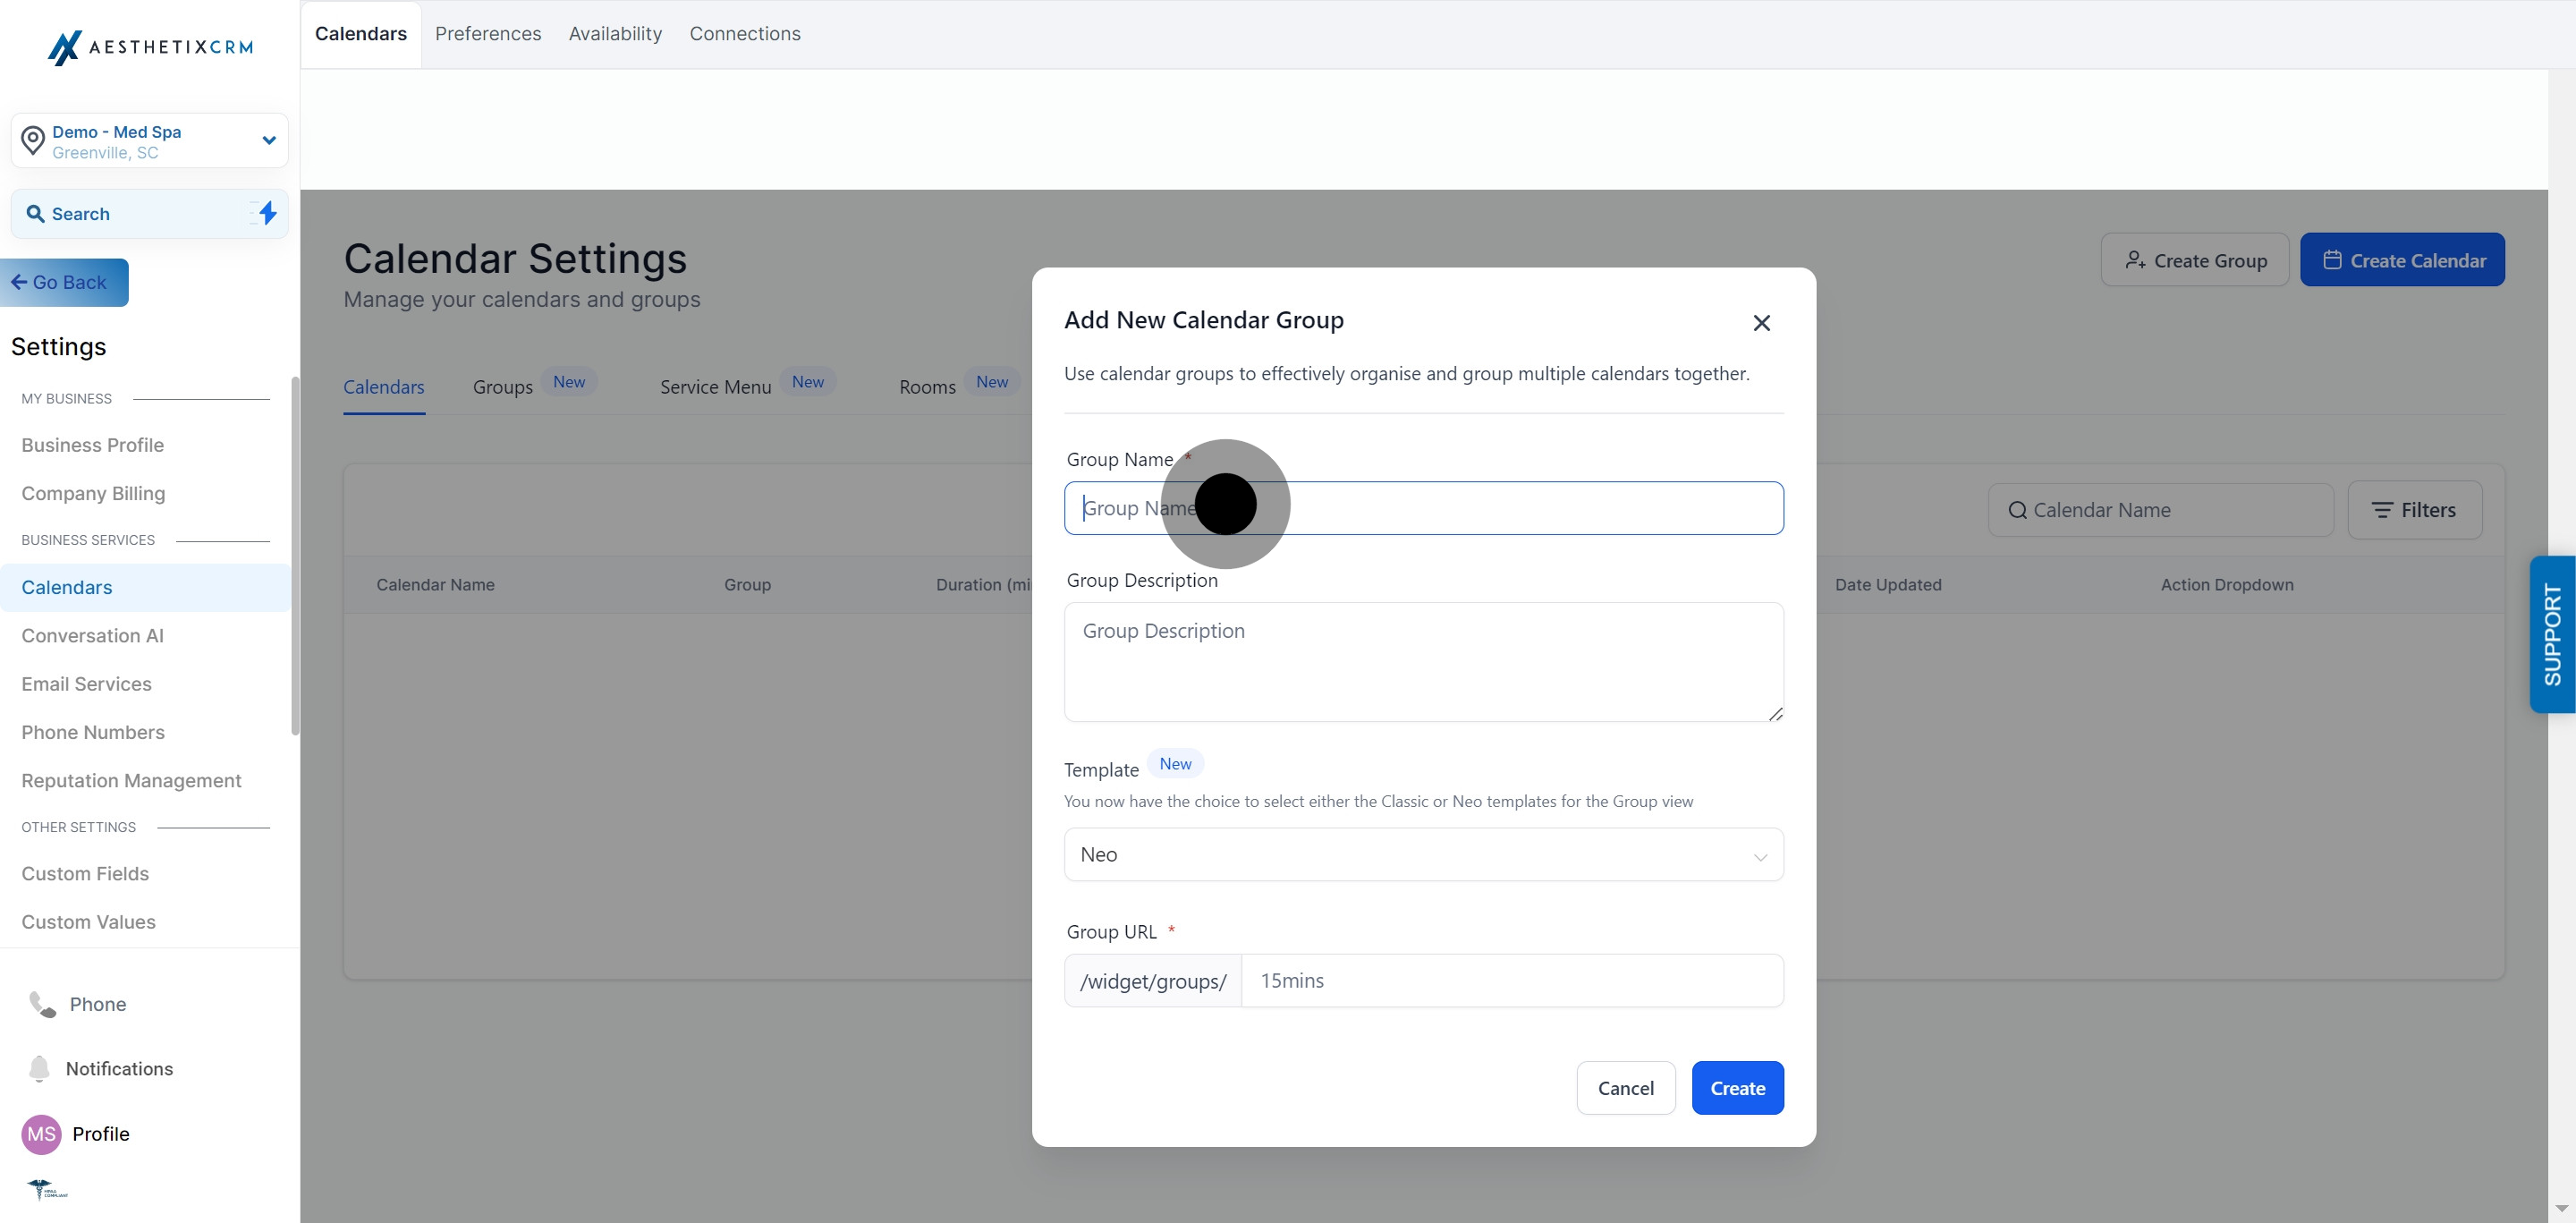
Task: Click Cancel in the dialog
Action: tap(1625, 1088)
